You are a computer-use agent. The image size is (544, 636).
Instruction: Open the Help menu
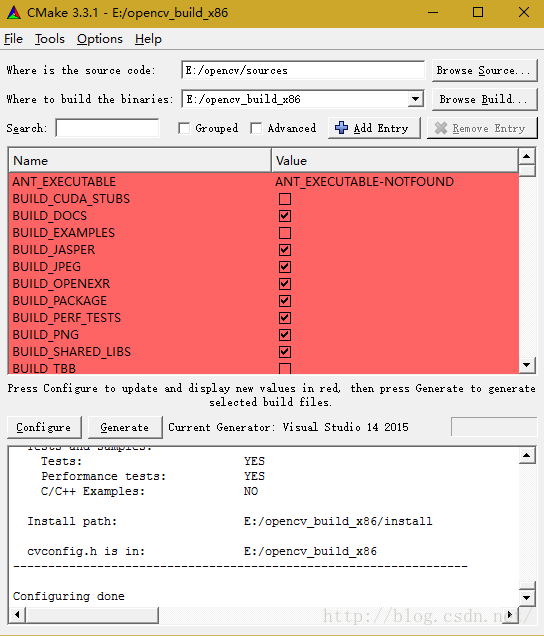[x=148, y=39]
